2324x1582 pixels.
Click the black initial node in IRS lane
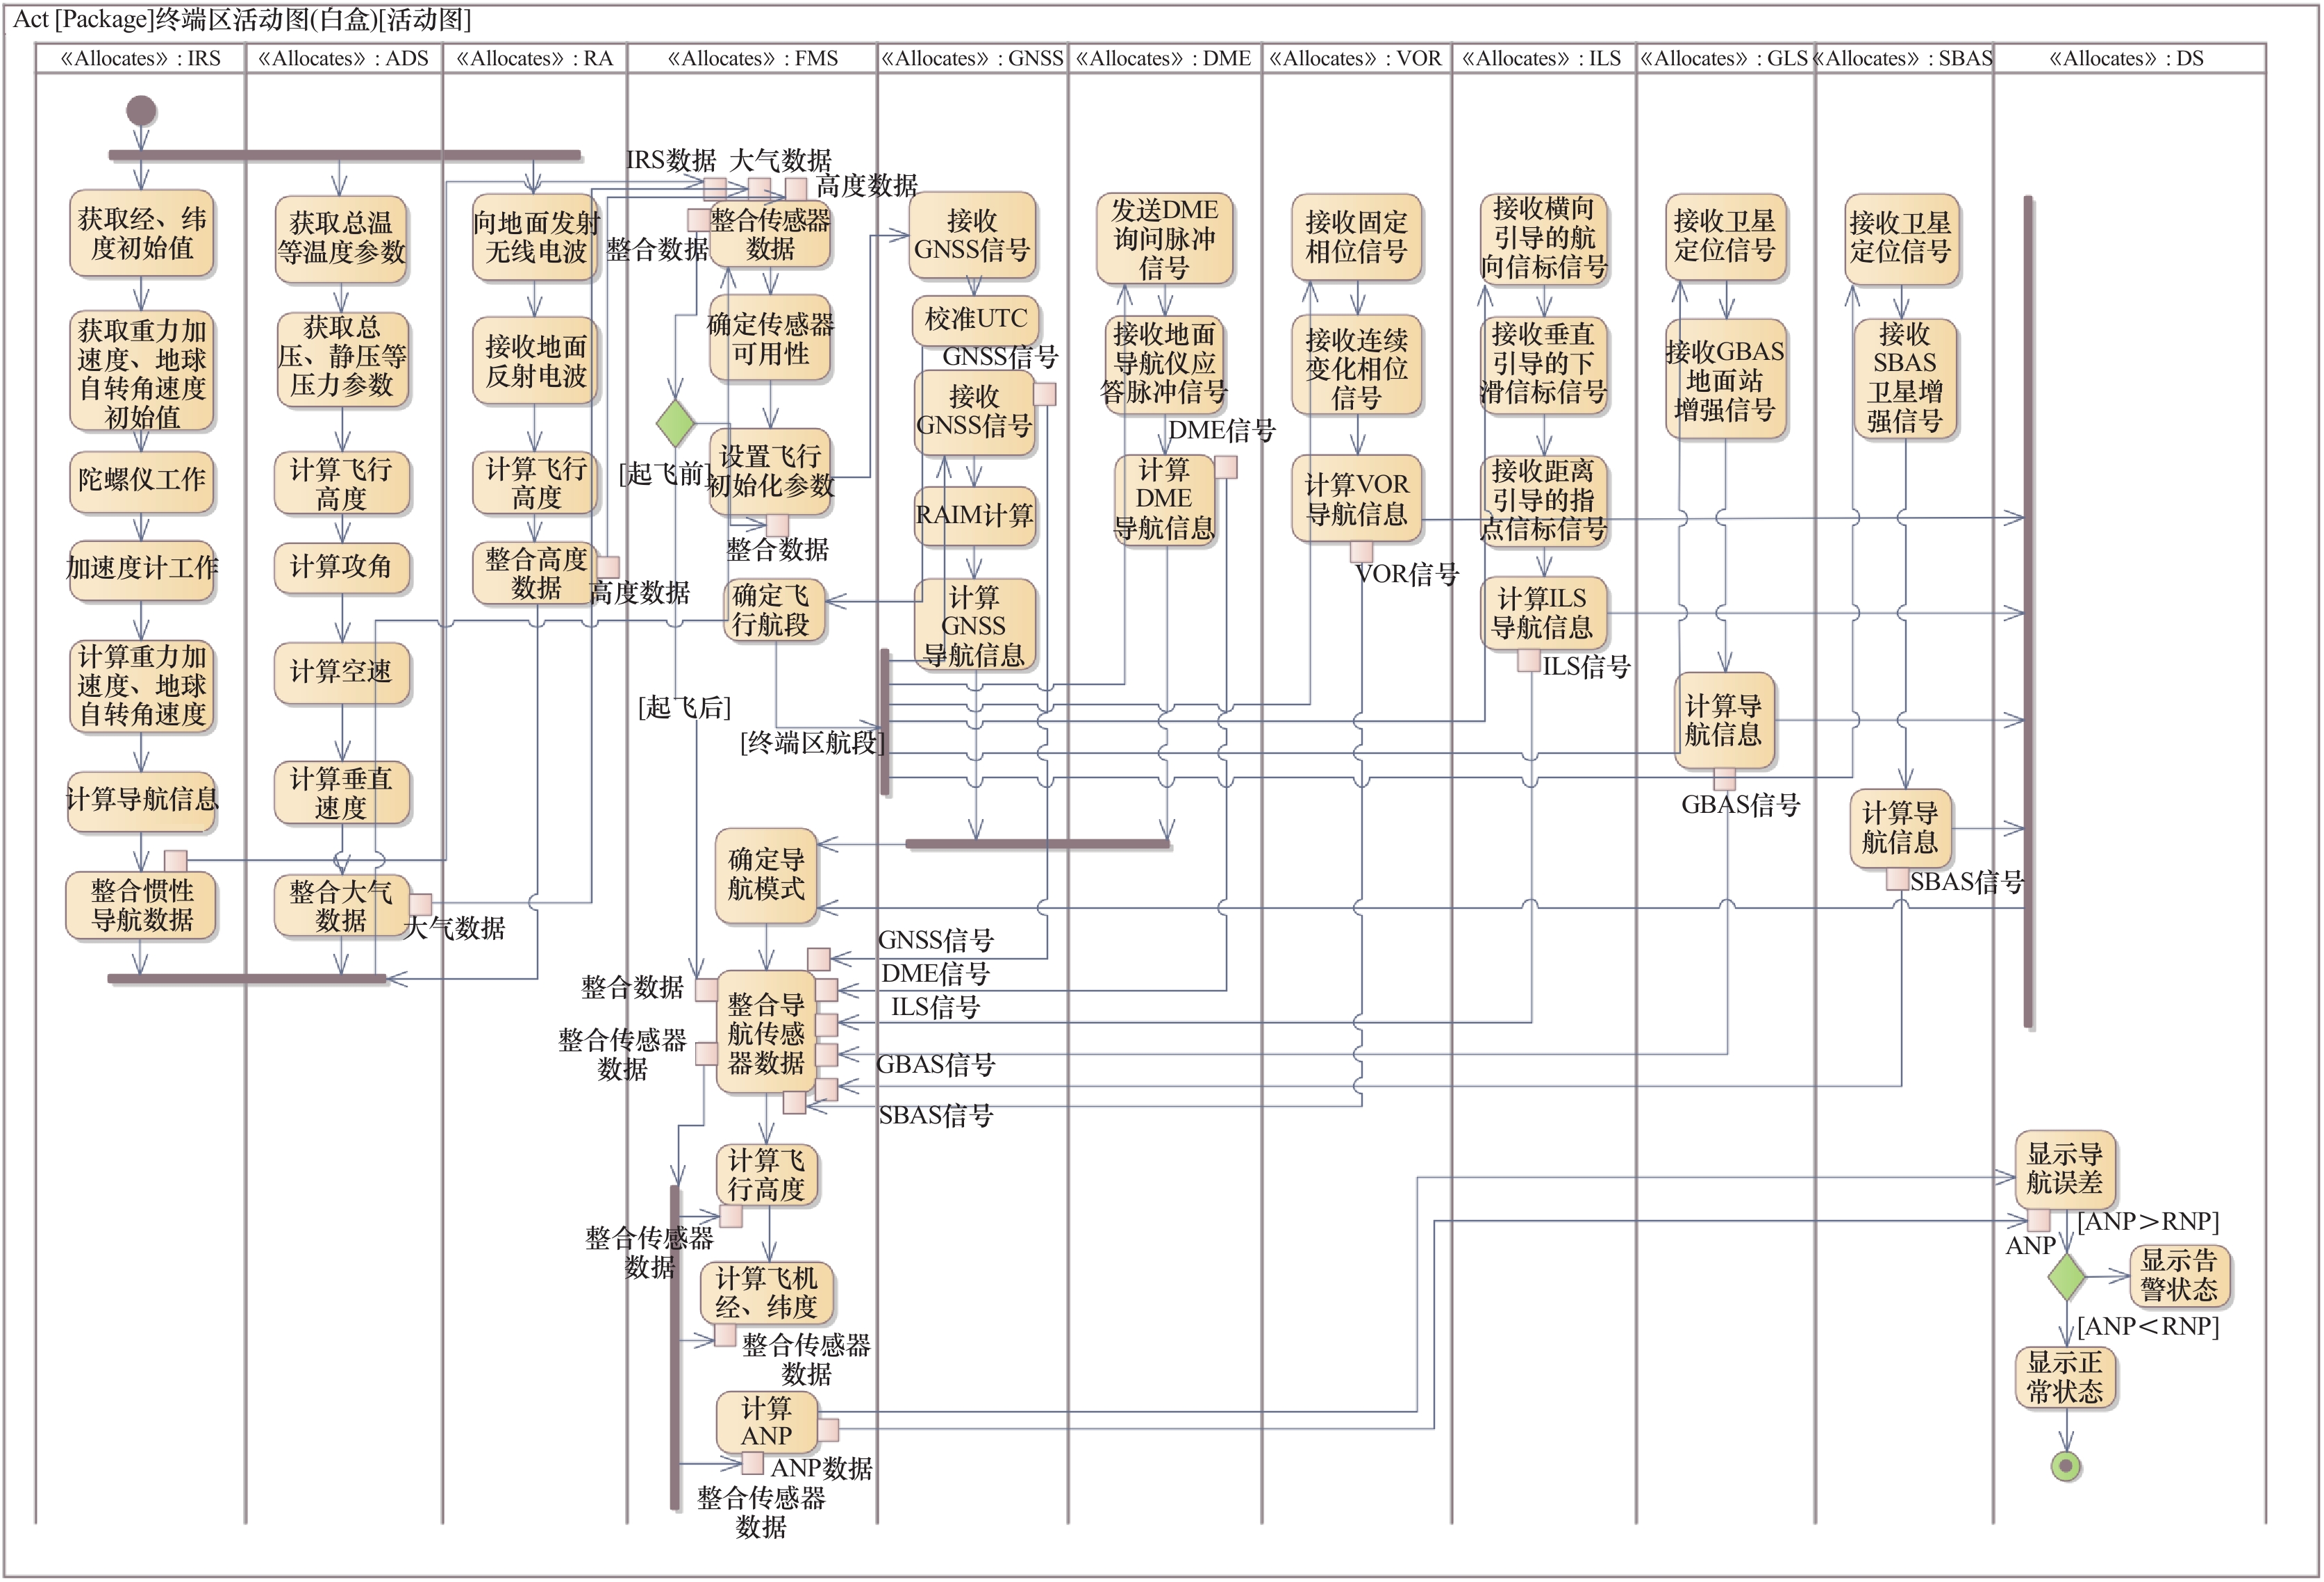coord(141,110)
